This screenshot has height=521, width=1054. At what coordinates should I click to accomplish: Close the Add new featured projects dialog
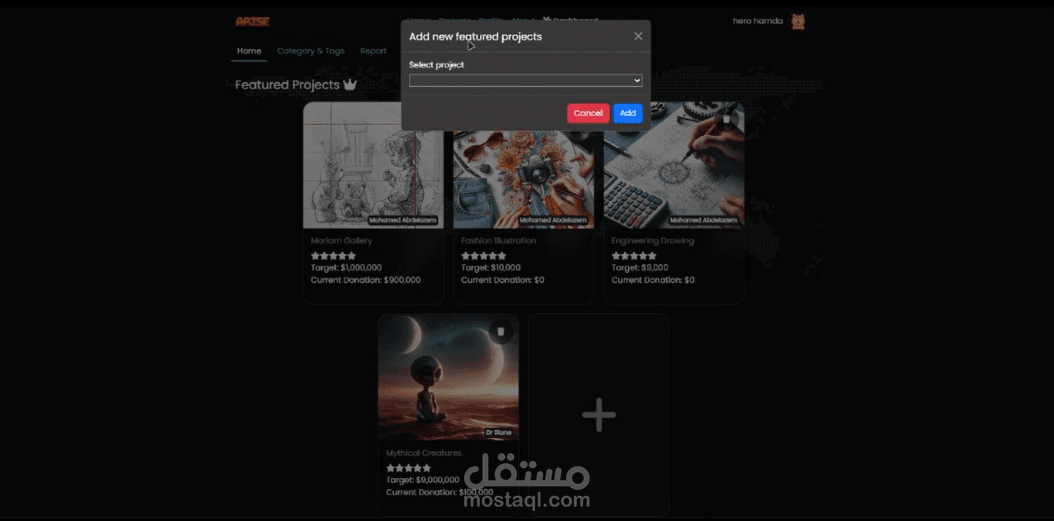(638, 36)
